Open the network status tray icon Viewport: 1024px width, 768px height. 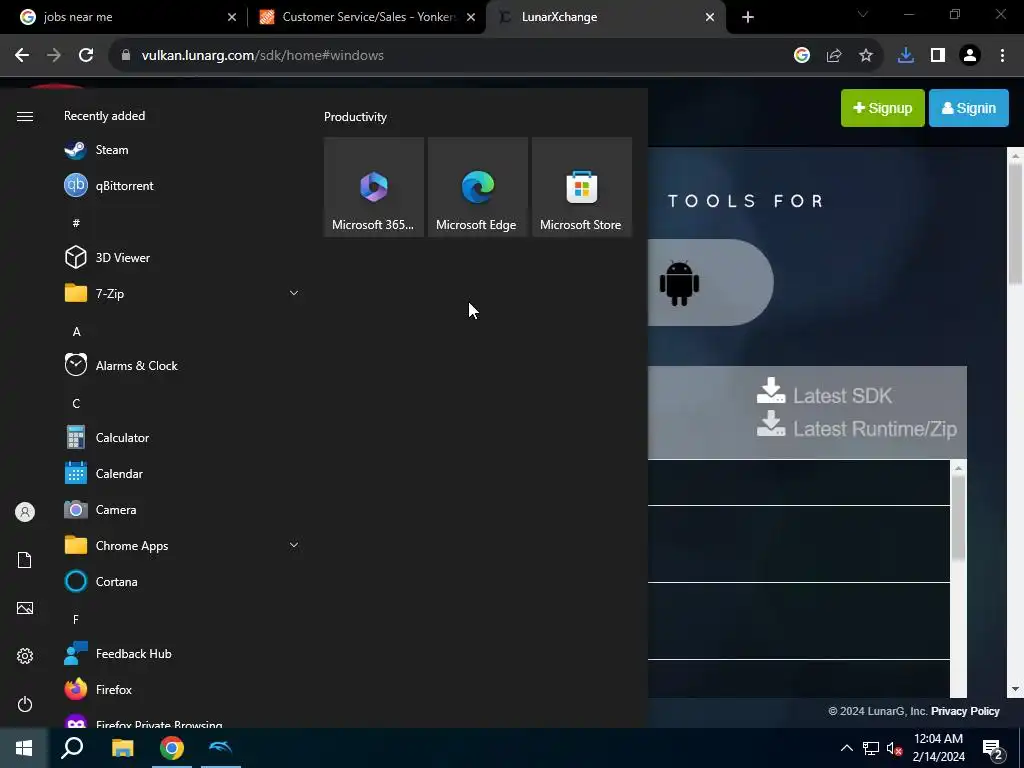pos(871,748)
